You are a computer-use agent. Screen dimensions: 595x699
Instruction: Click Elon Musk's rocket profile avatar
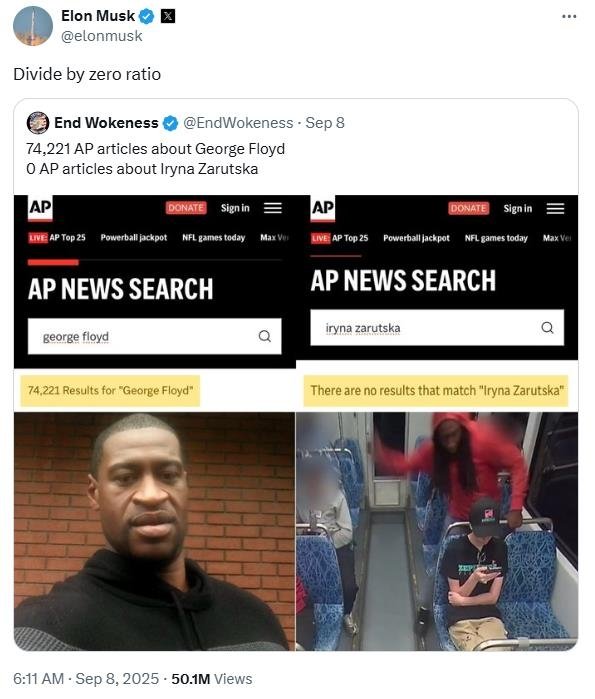(33, 26)
